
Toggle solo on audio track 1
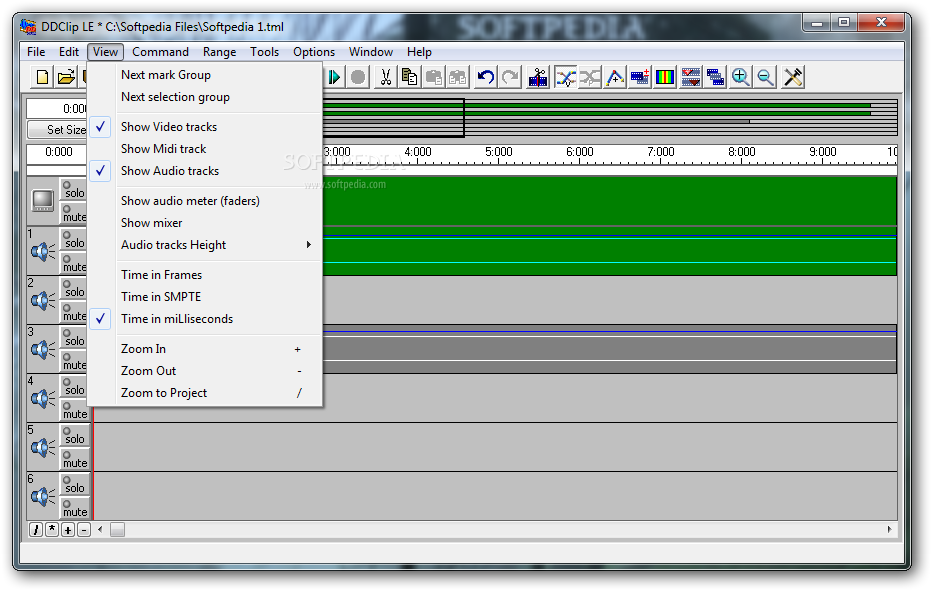pyautogui.click(x=74, y=240)
